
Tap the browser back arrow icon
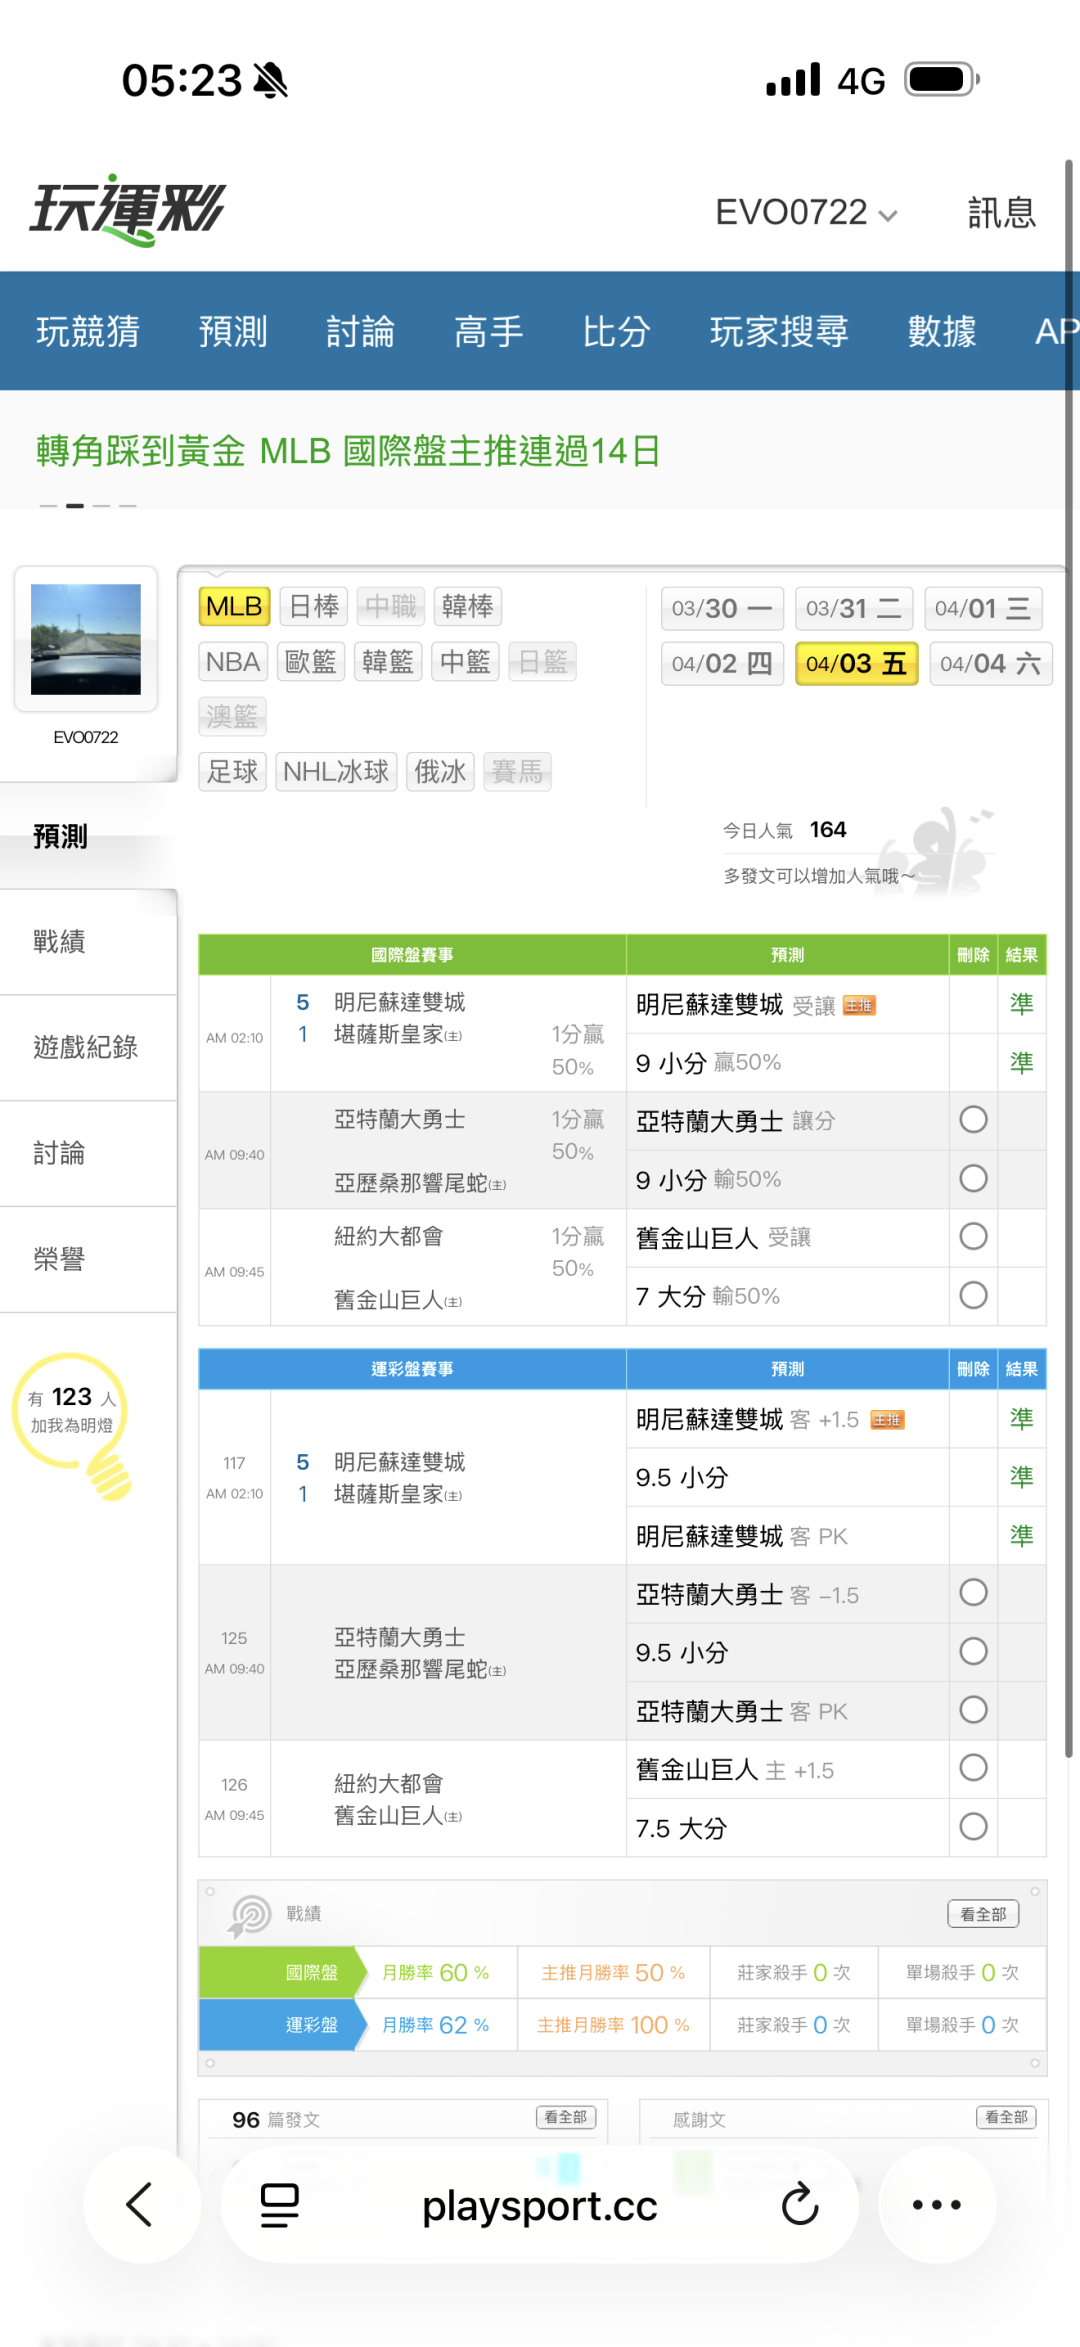[140, 2204]
